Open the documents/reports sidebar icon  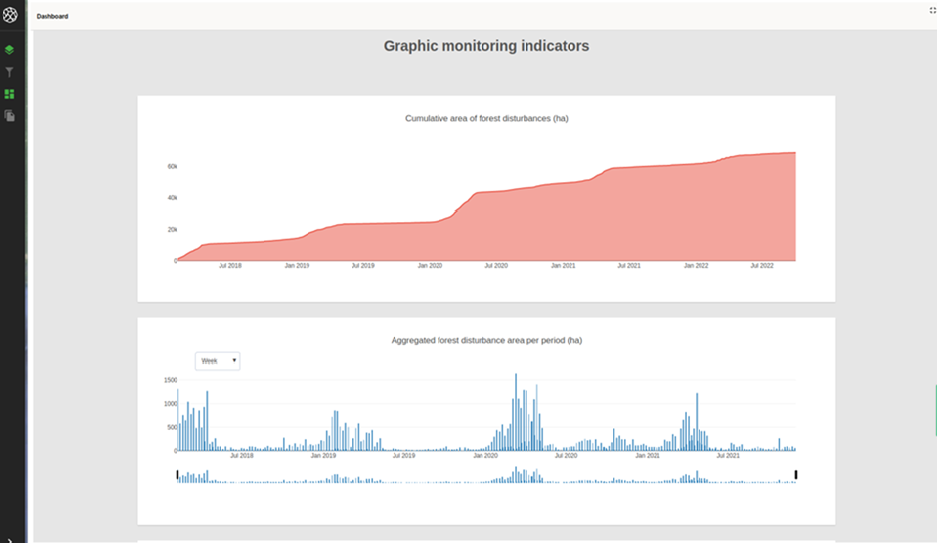click(x=9, y=116)
